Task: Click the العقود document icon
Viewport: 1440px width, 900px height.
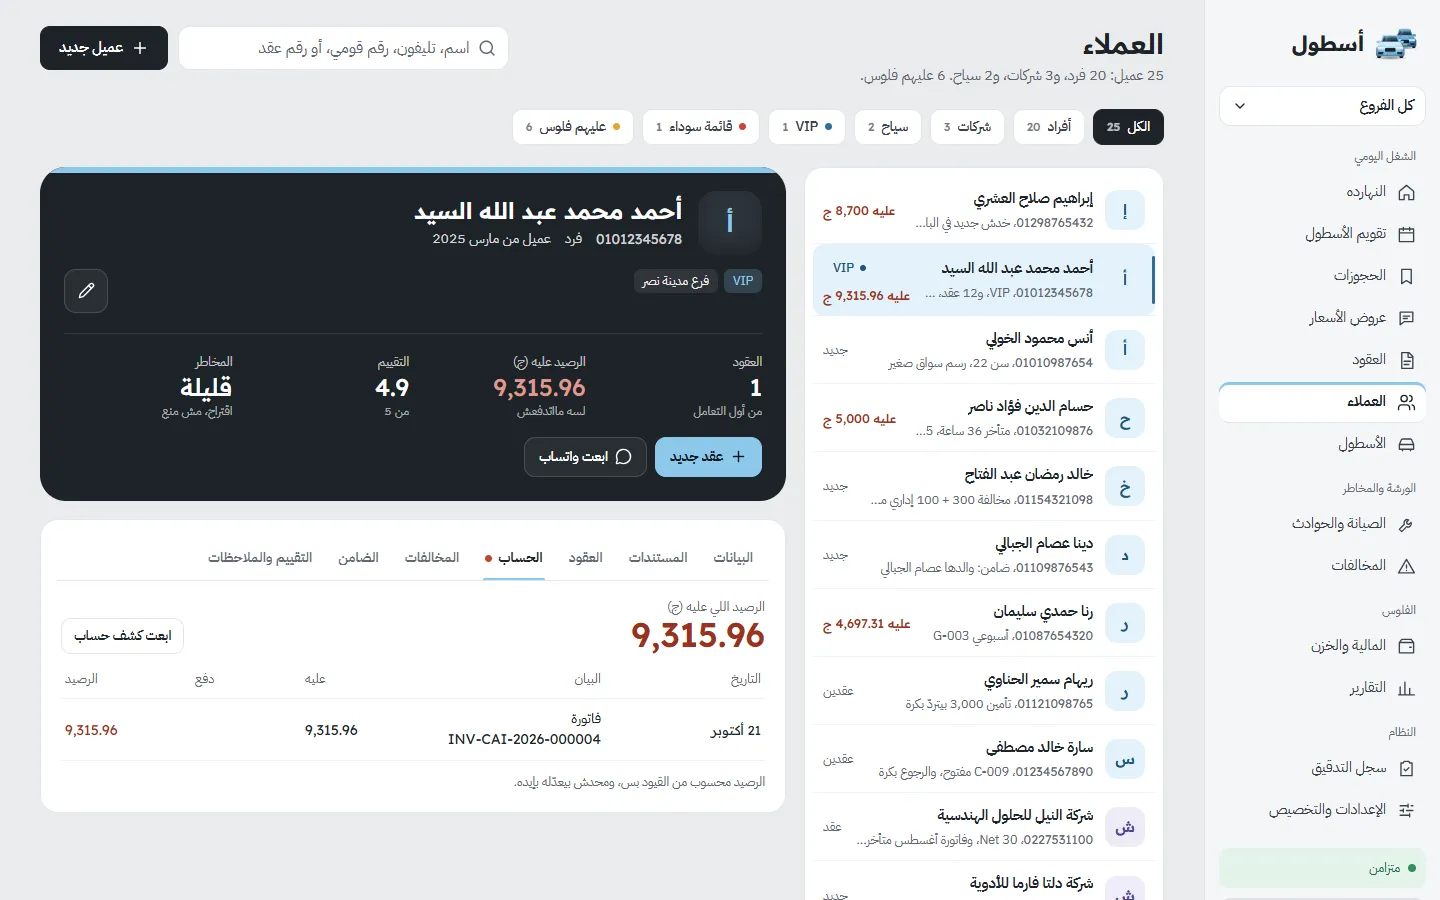Action: click(1406, 360)
